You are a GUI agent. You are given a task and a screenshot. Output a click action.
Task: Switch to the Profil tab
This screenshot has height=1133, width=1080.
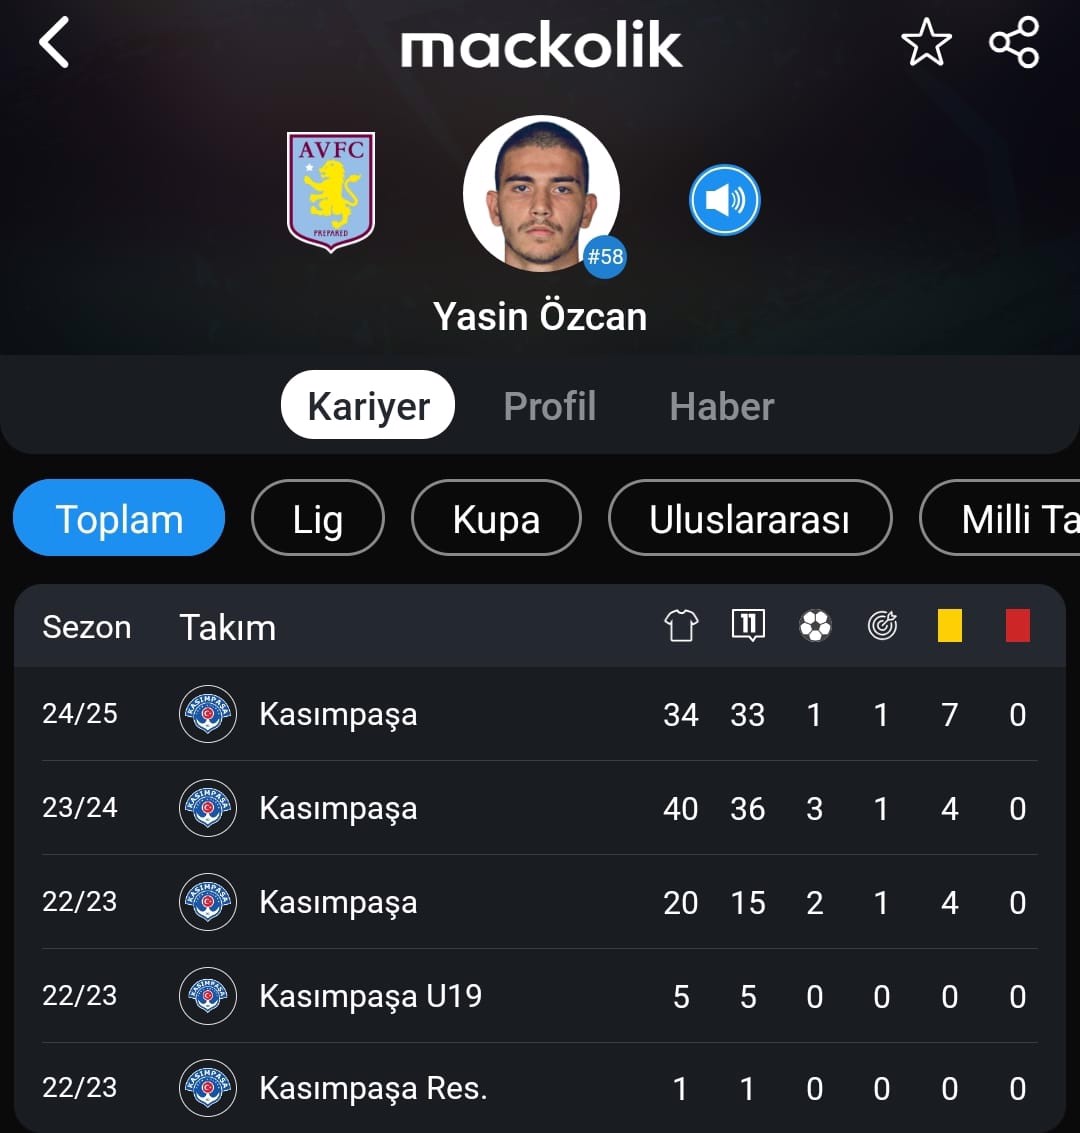[550, 406]
